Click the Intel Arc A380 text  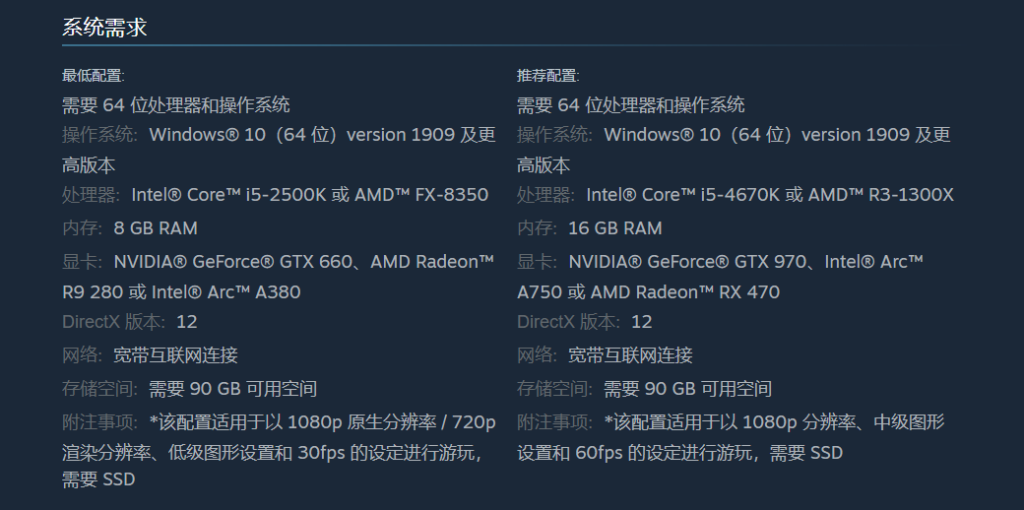coord(226,292)
